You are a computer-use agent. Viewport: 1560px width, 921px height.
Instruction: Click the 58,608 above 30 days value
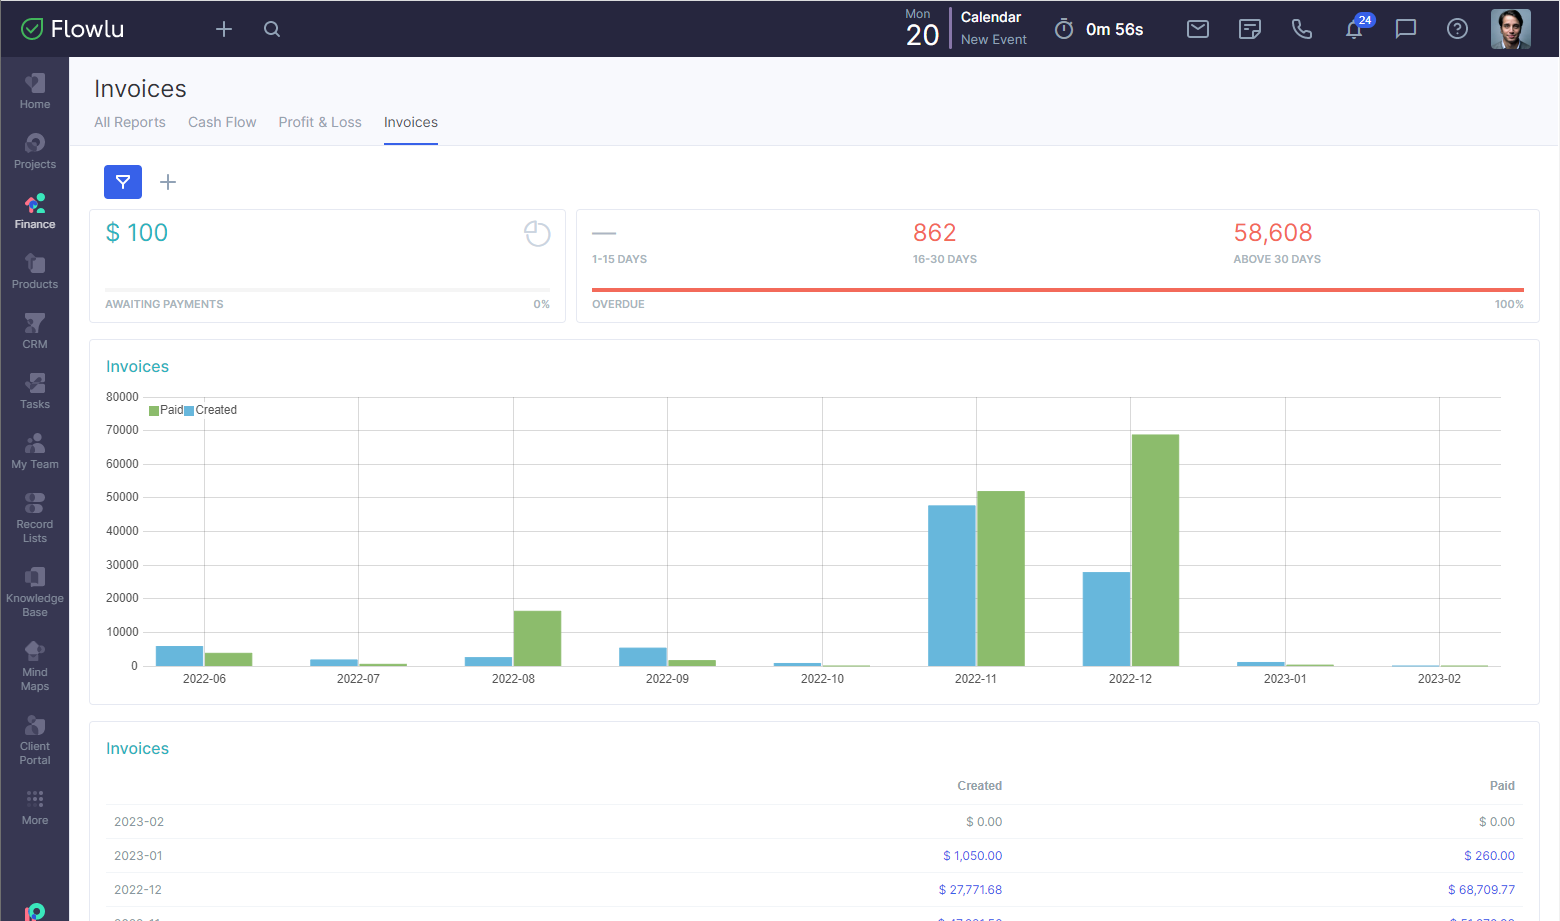[1273, 233]
